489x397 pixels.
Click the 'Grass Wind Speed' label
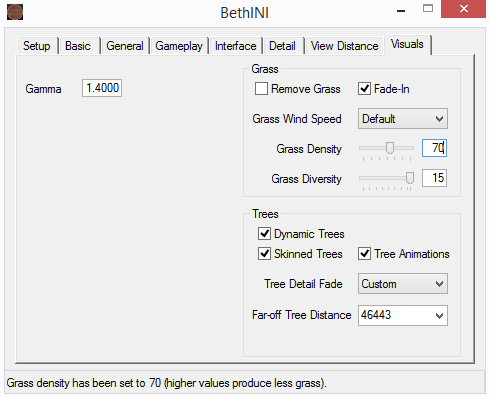[297, 119]
